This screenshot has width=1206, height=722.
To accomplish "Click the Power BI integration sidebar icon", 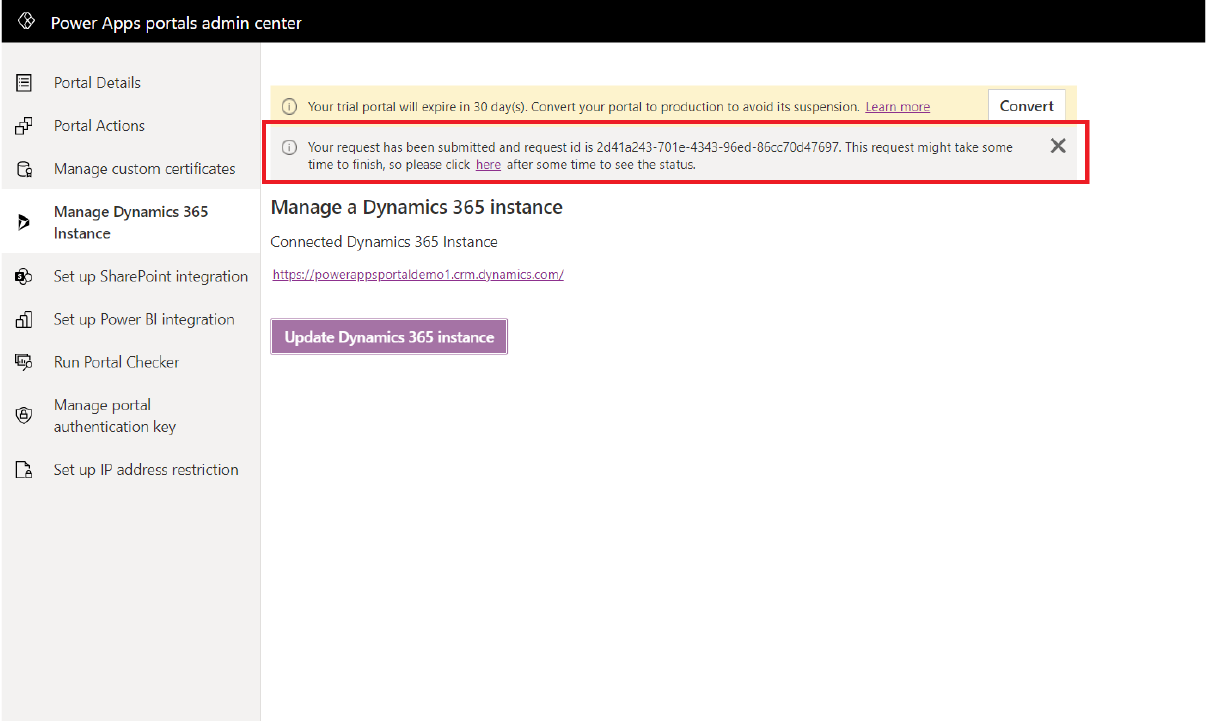I will 24,320.
